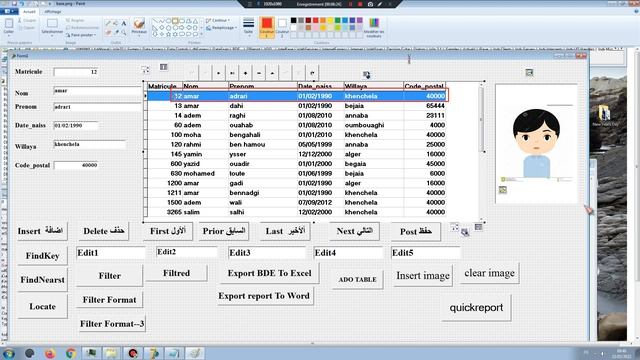Viewport: 640px width, 360px height.
Task: Select the Text tool (A) in Paint
Action: [124, 24]
